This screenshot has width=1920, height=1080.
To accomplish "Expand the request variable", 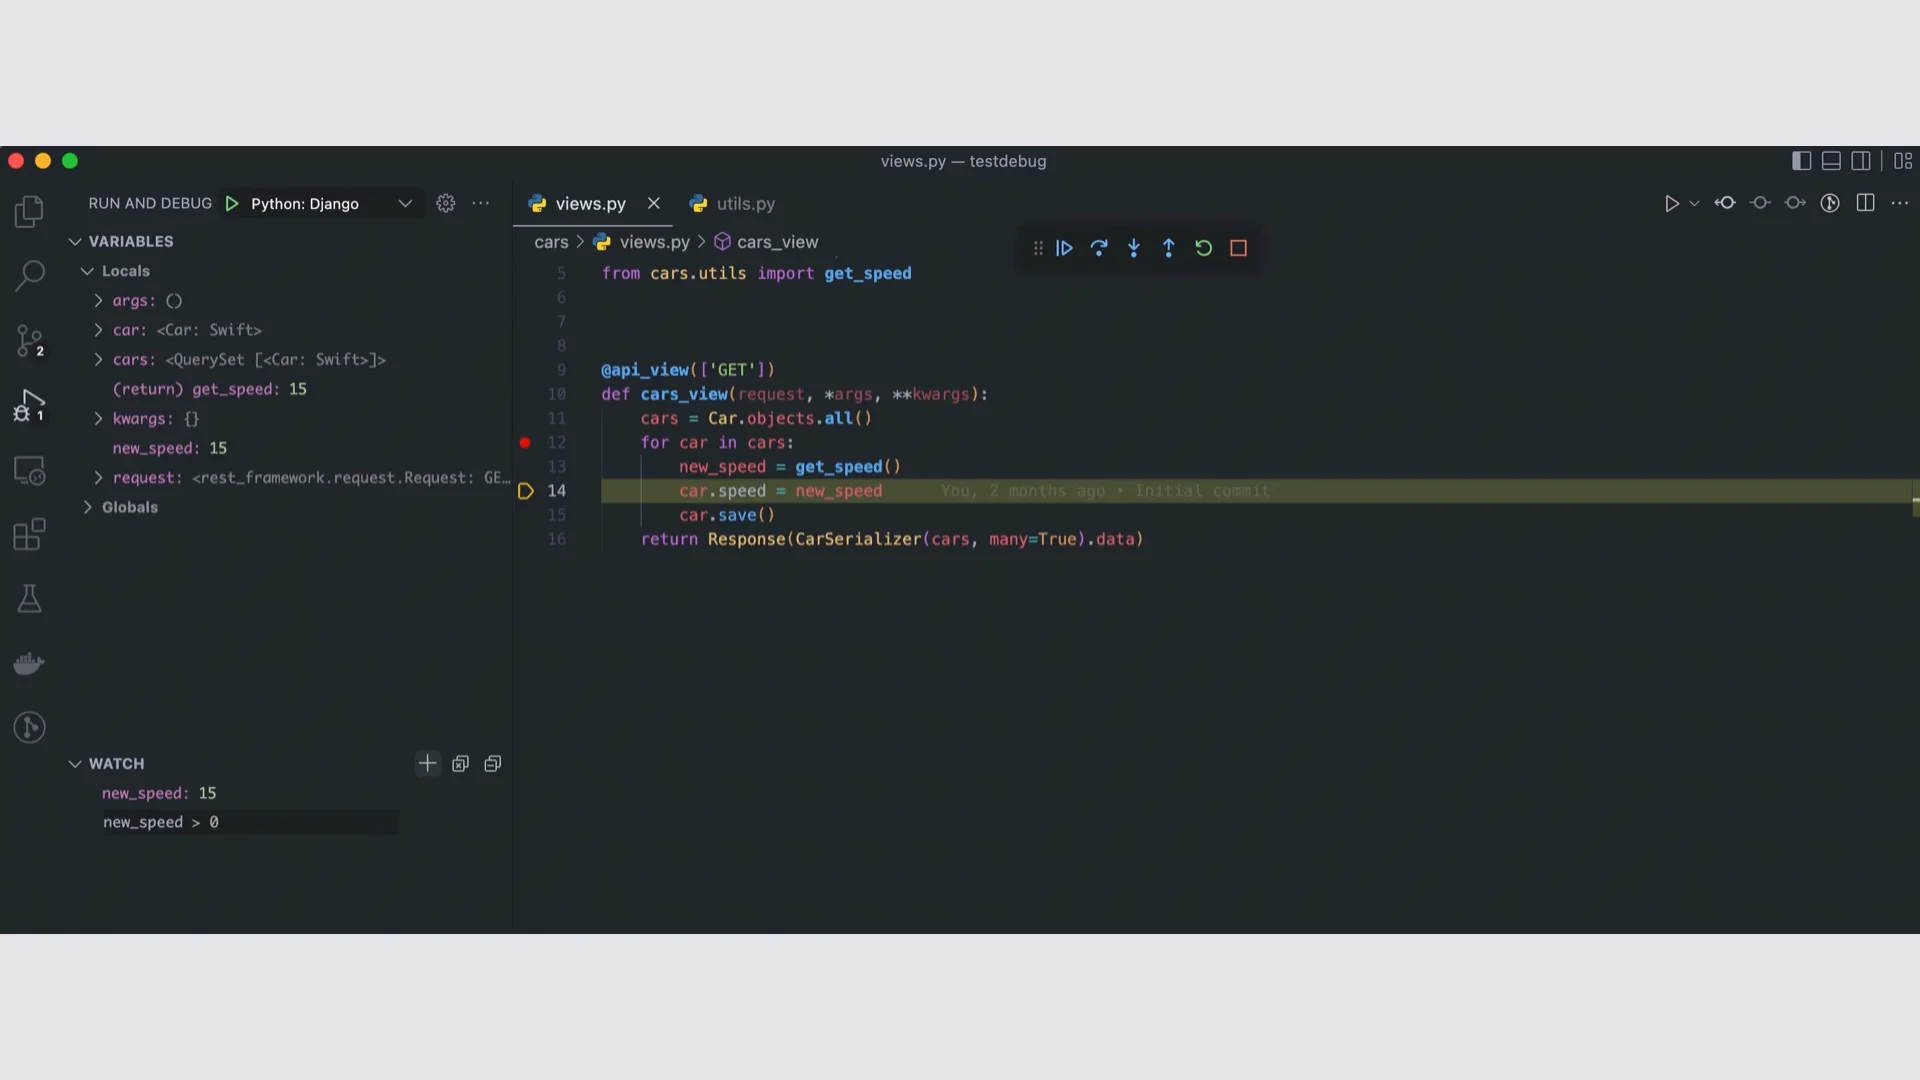I will 98,478.
